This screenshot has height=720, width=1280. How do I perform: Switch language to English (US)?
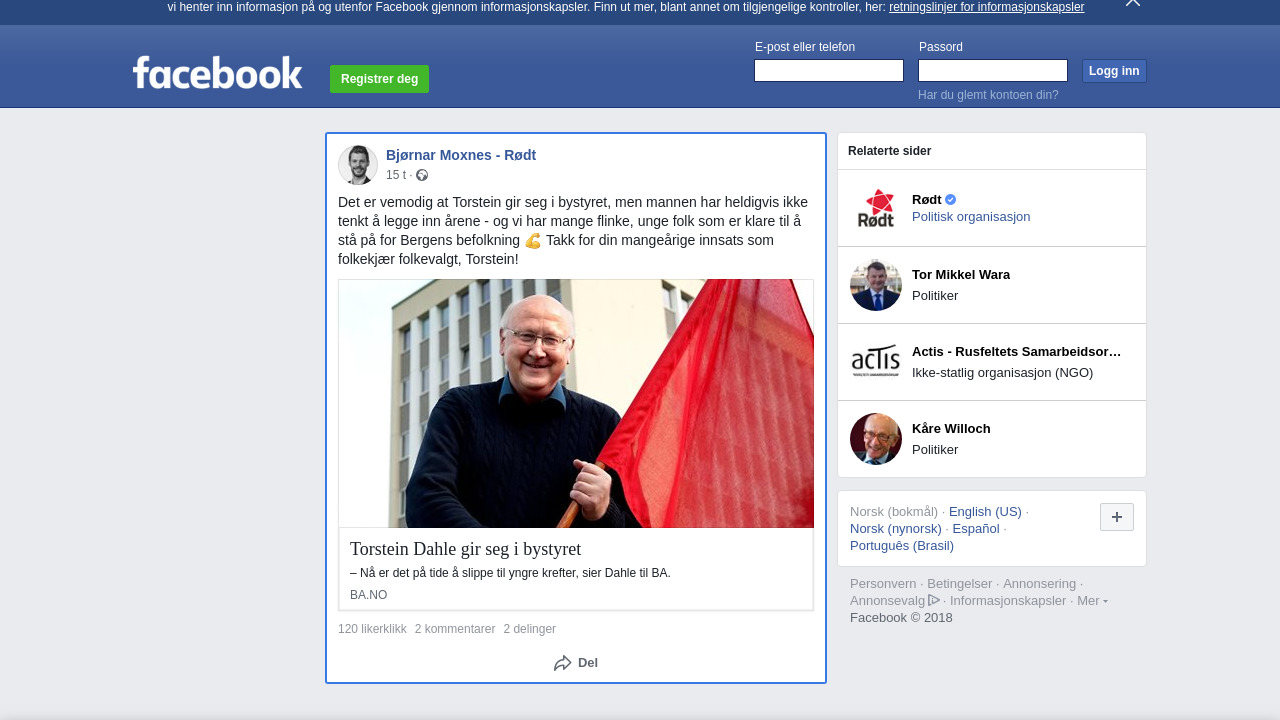[x=985, y=512]
